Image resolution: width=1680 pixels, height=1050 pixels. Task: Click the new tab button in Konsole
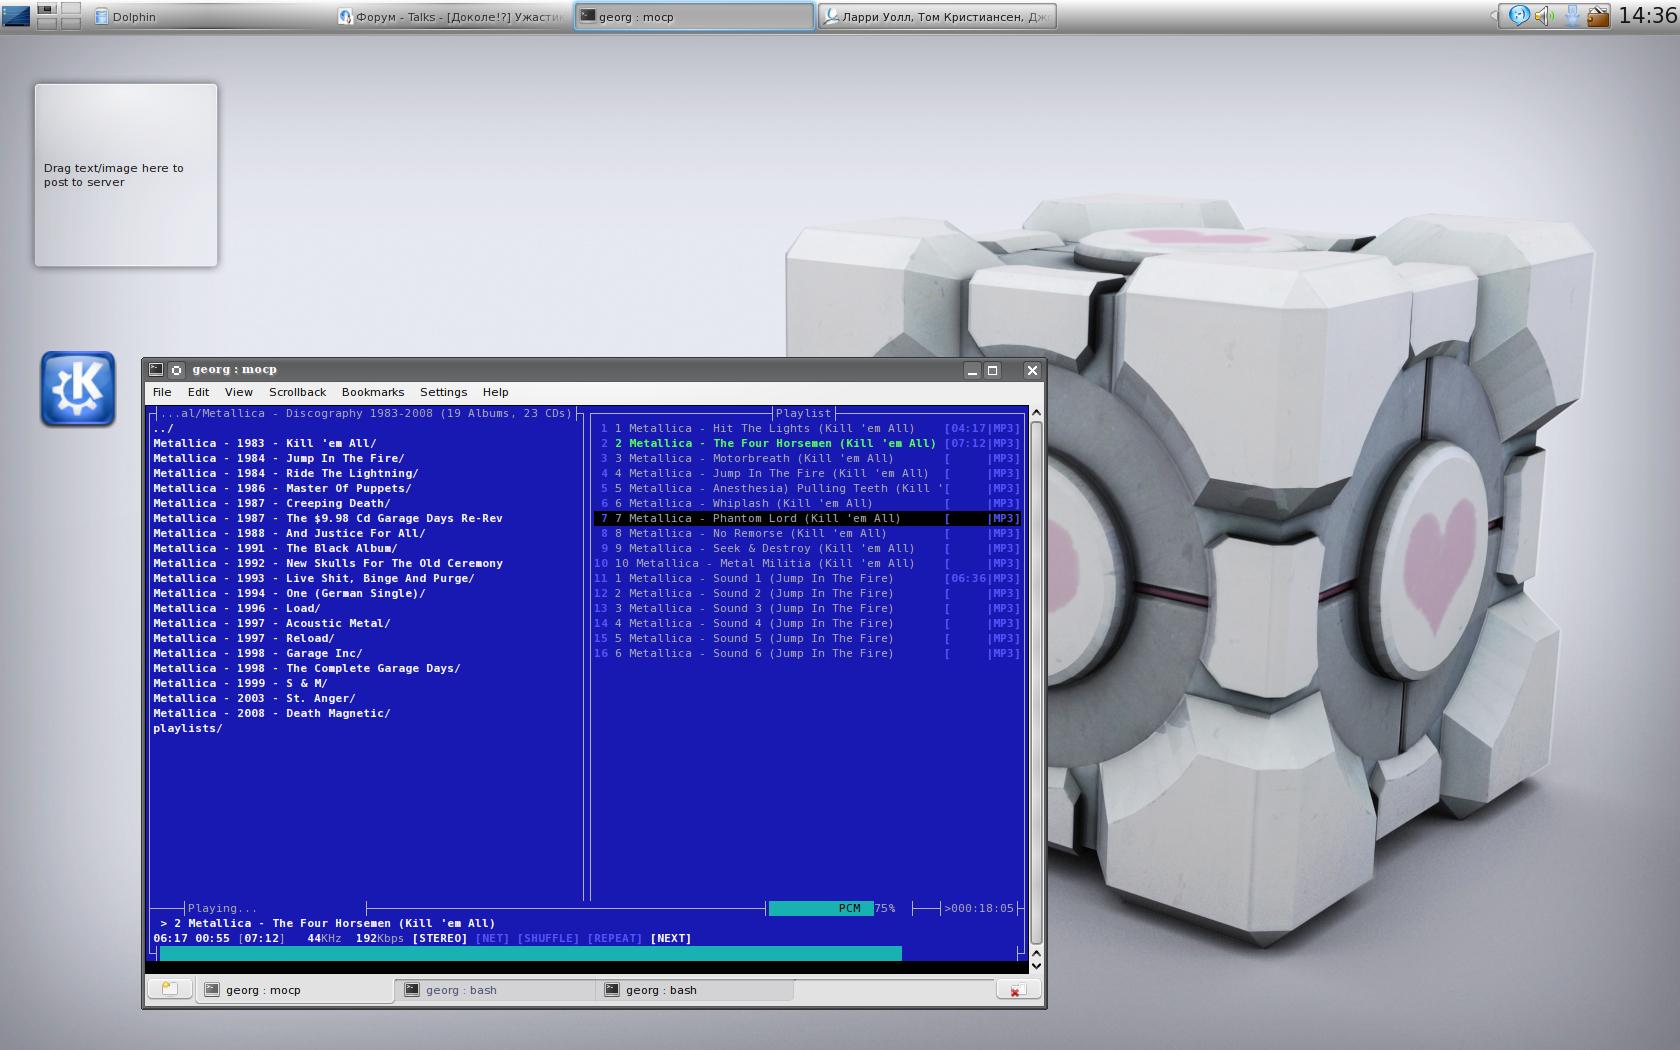click(170, 989)
